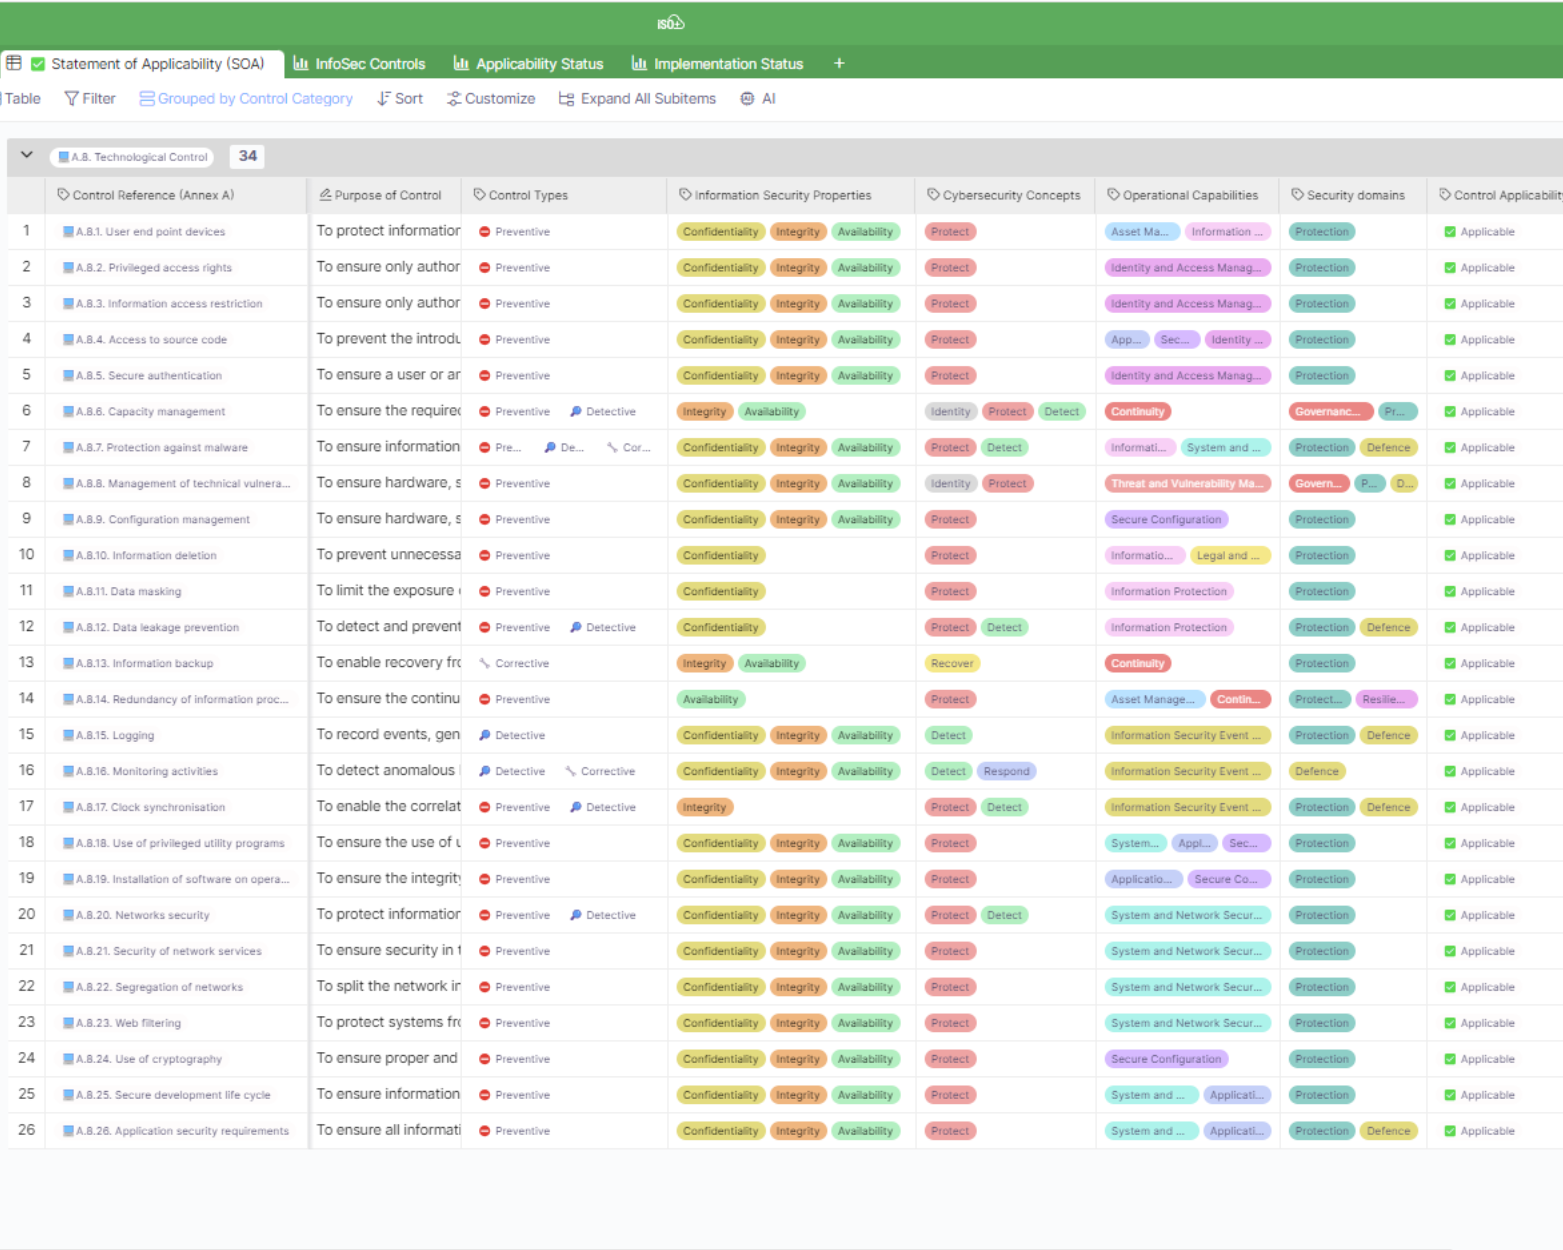The height and width of the screenshot is (1250, 1563).
Task: Open the Customize settings icon
Action: [454, 99]
